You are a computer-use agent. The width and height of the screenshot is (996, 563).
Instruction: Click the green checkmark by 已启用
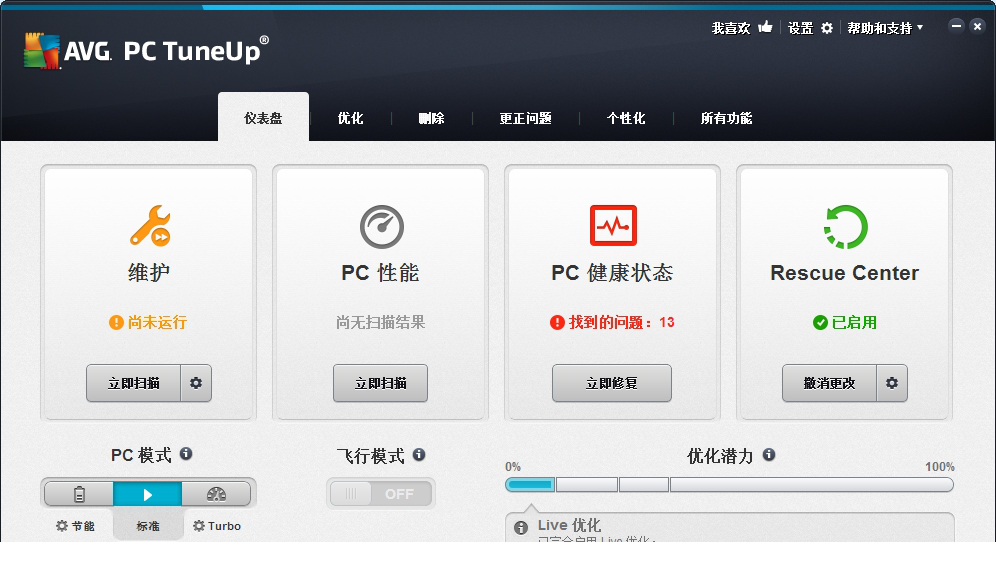click(820, 322)
